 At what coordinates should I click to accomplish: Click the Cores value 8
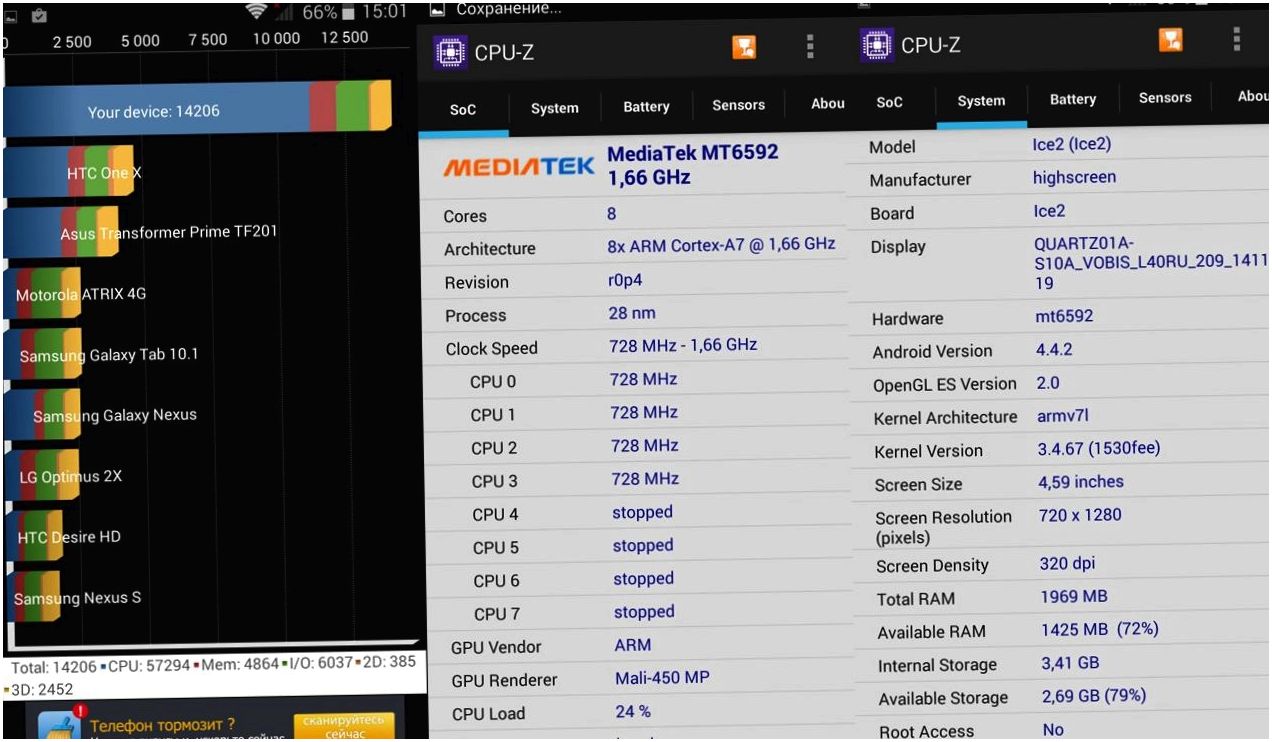pos(611,214)
